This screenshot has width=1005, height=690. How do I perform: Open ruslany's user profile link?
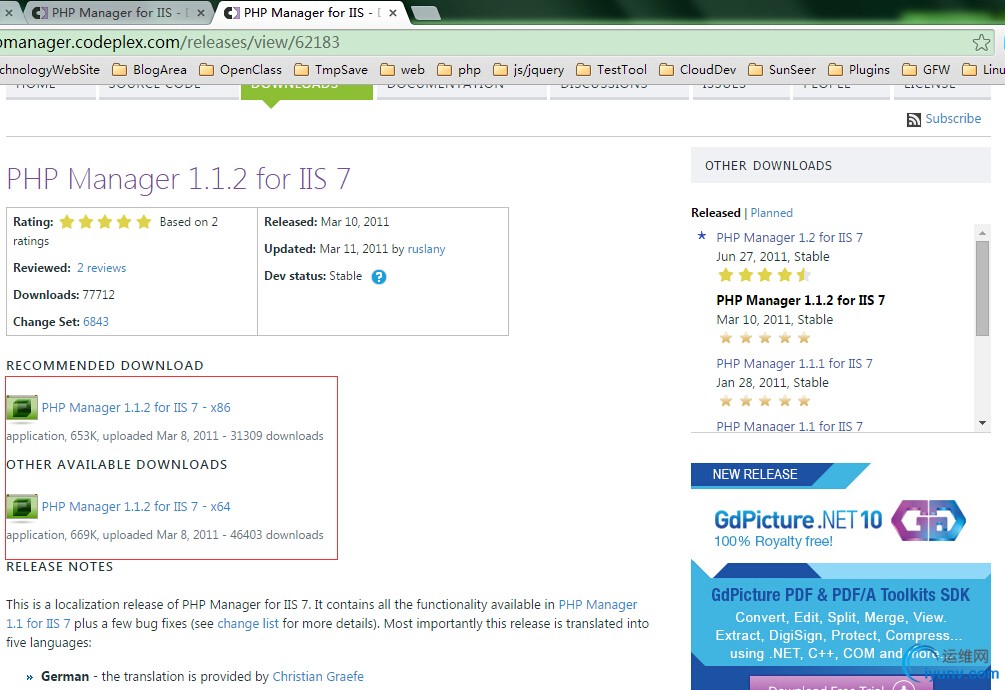(x=426, y=249)
